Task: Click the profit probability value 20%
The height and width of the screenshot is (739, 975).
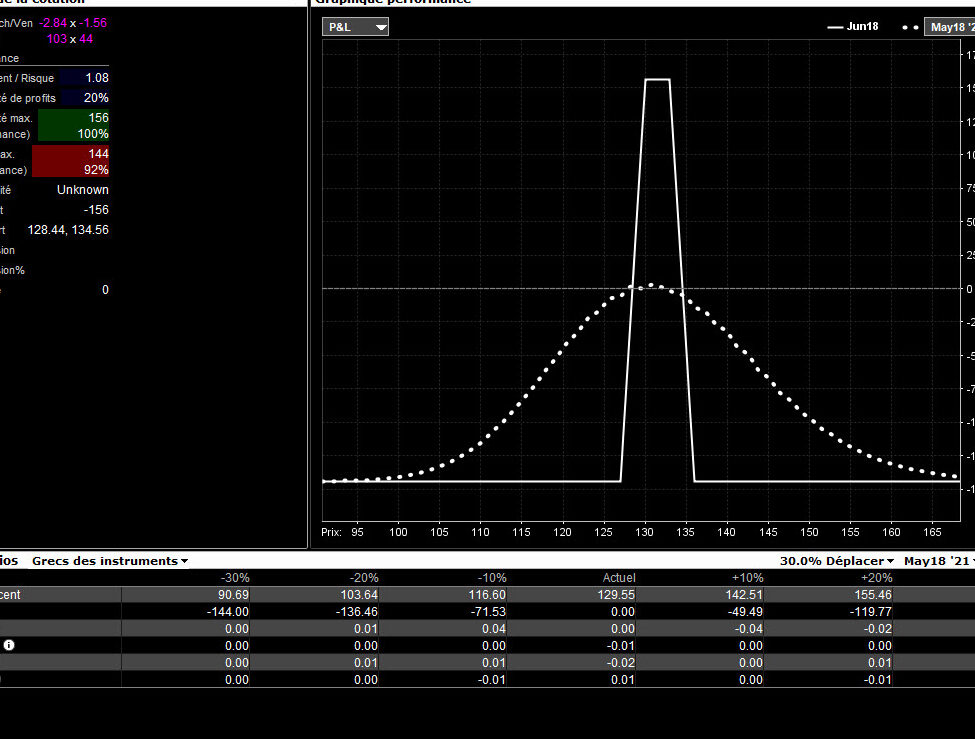Action: pos(96,98)
